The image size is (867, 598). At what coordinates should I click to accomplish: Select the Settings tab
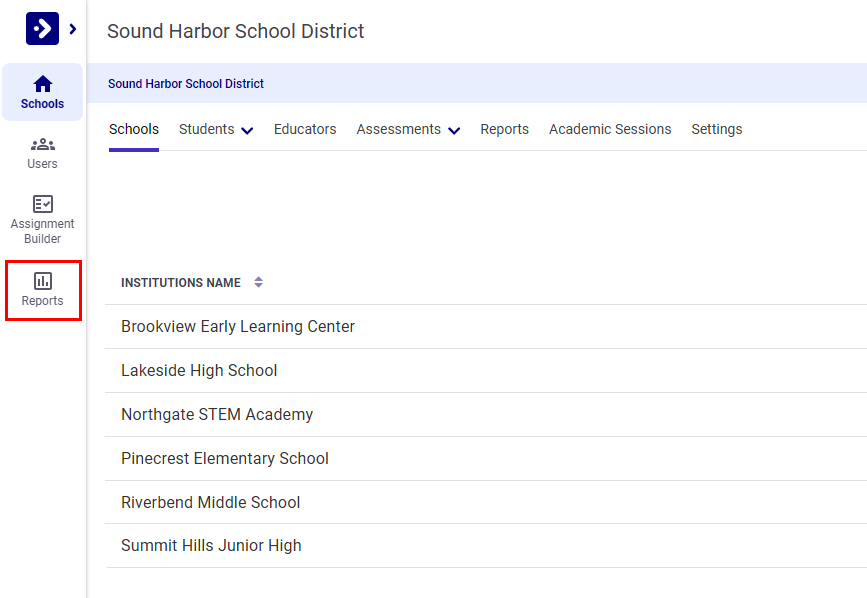click(716, 129)
